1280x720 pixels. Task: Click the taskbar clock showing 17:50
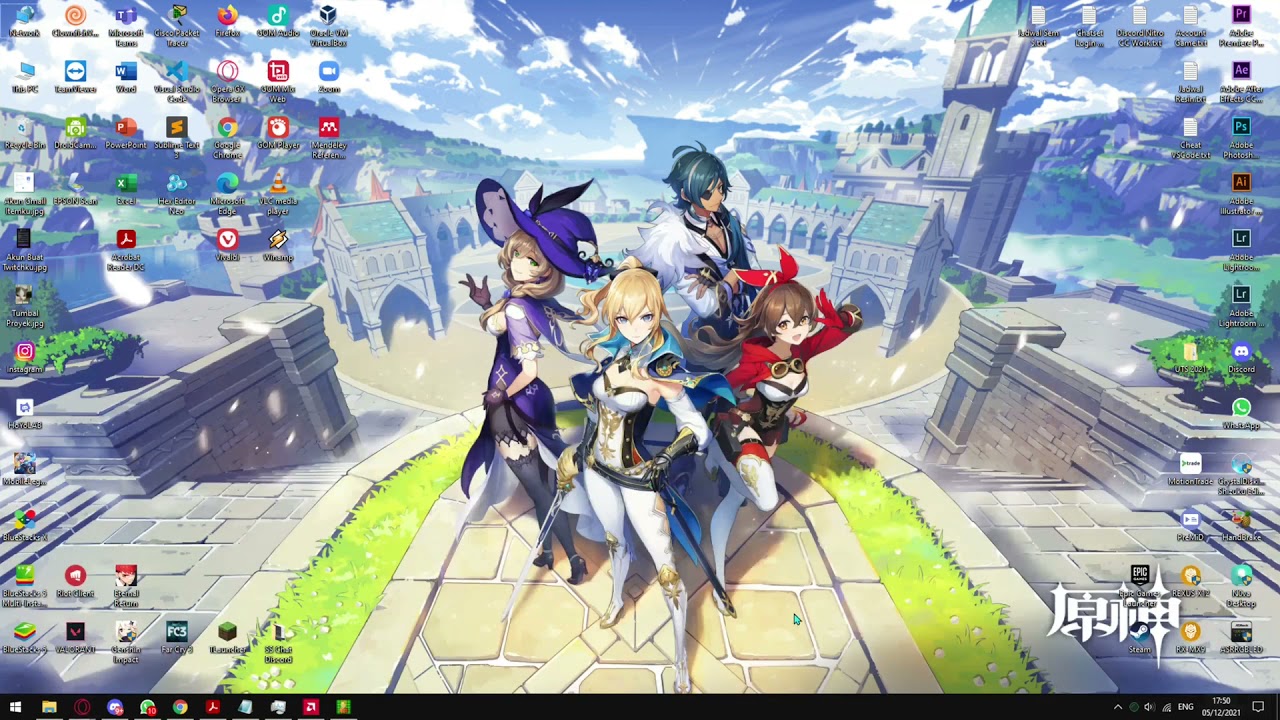pyautogui.click(x=1221, y=707)
